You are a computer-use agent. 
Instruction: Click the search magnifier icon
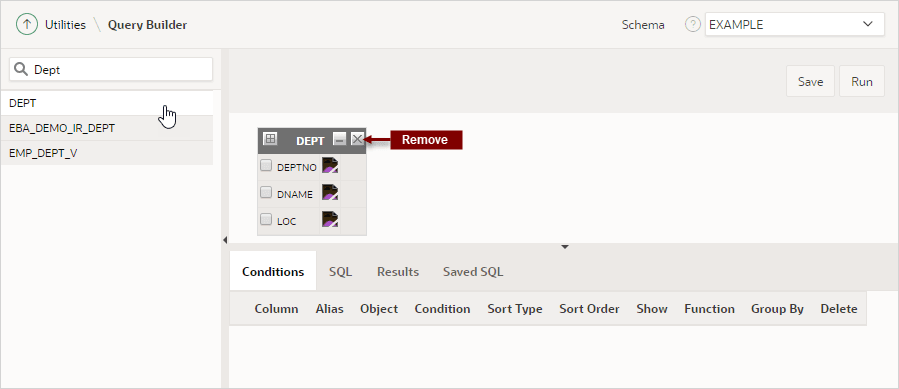point(21,69)
